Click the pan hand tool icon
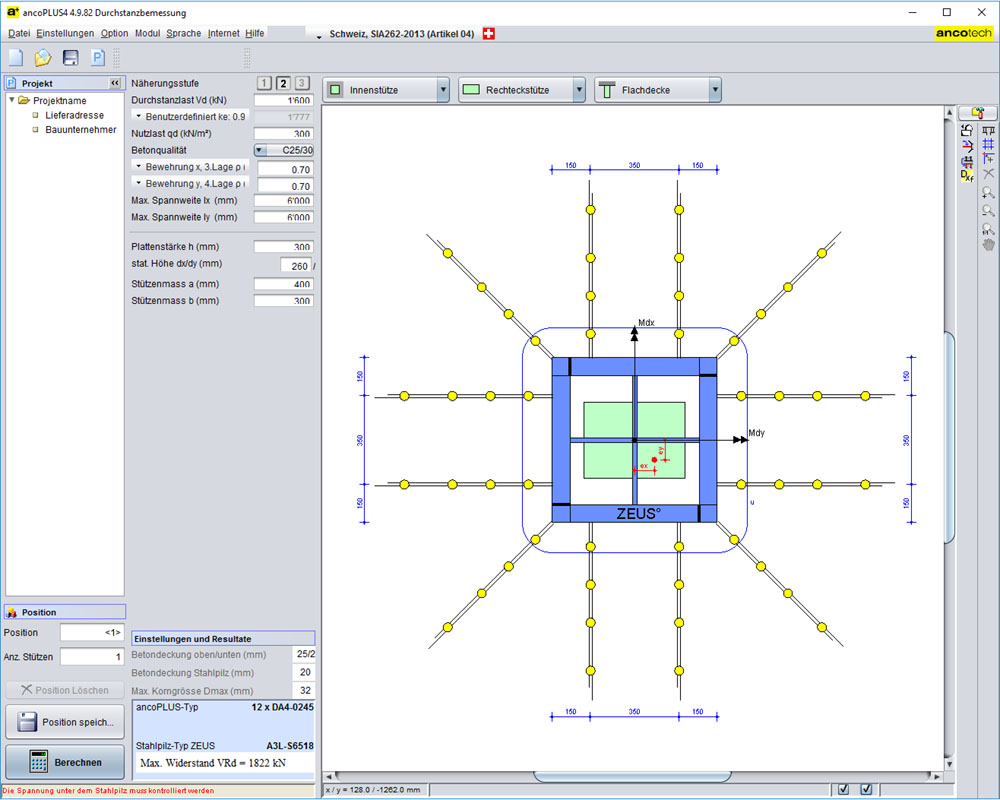The image size is (1000, 800). 988,243
